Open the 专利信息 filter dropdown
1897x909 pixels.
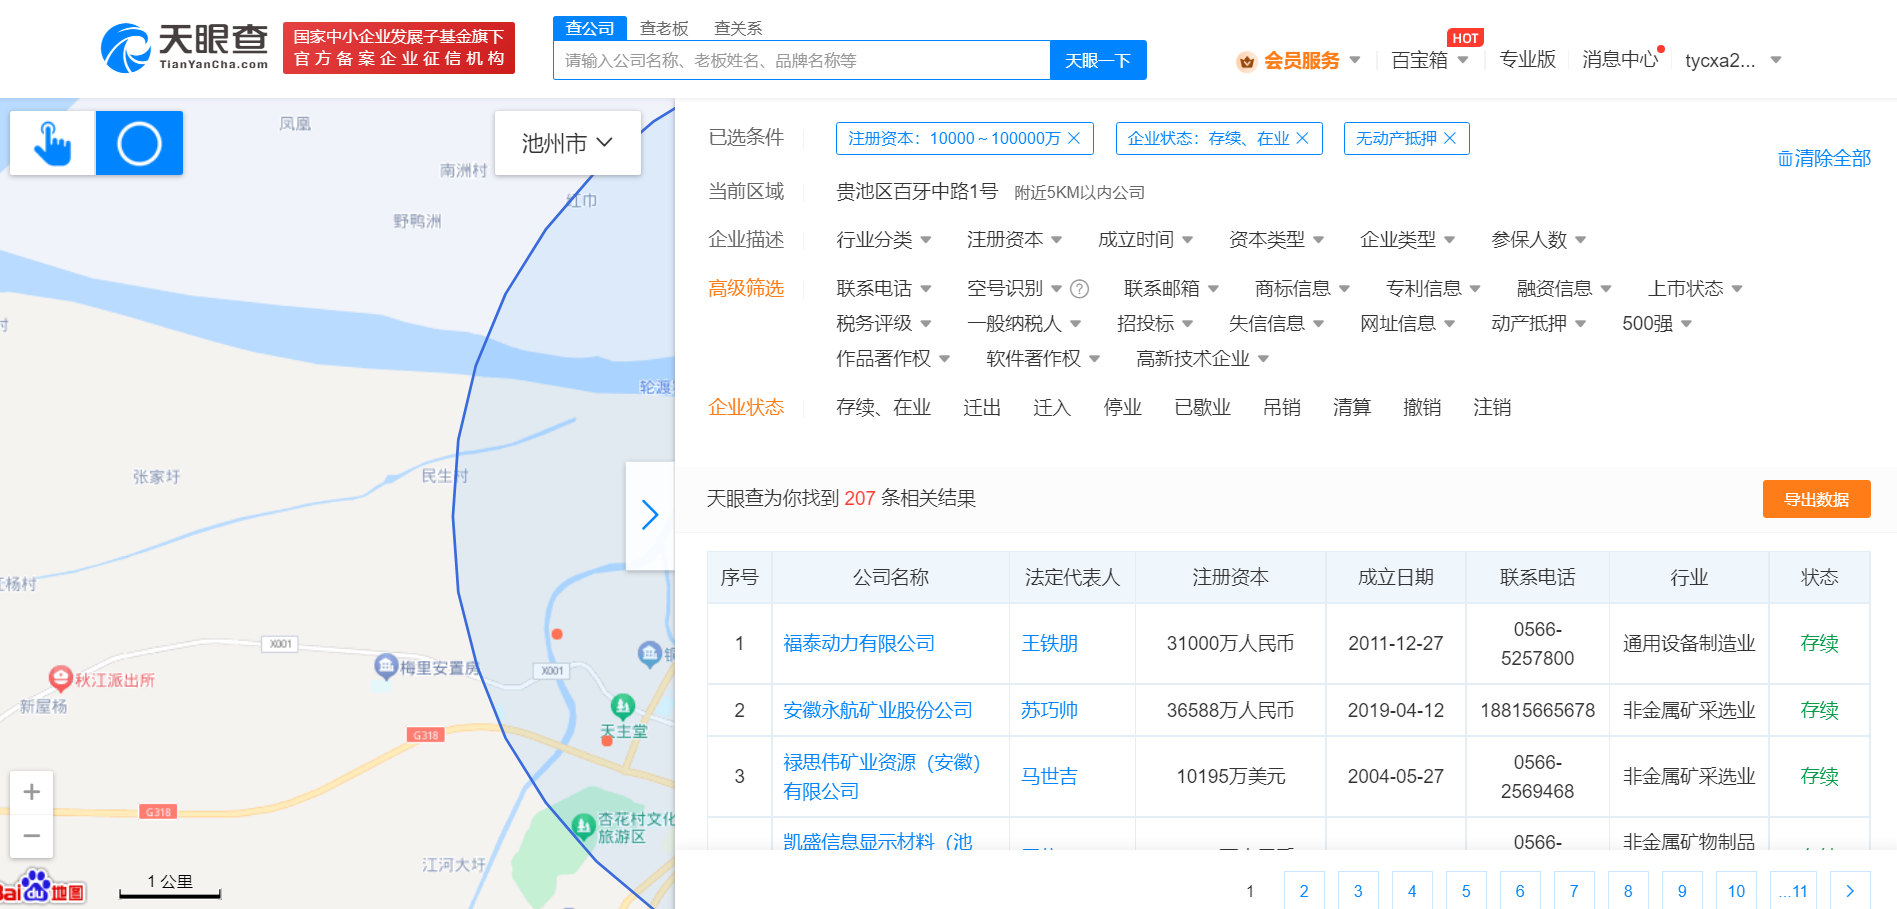1433,289
